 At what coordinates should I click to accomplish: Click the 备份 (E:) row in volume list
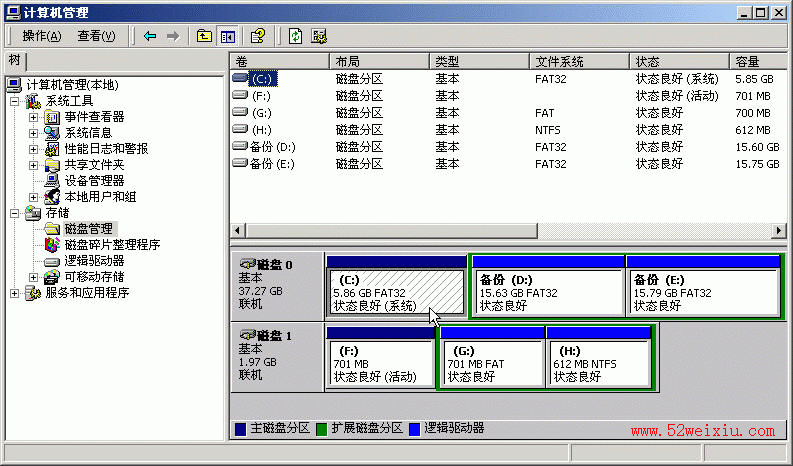[508, 164]
